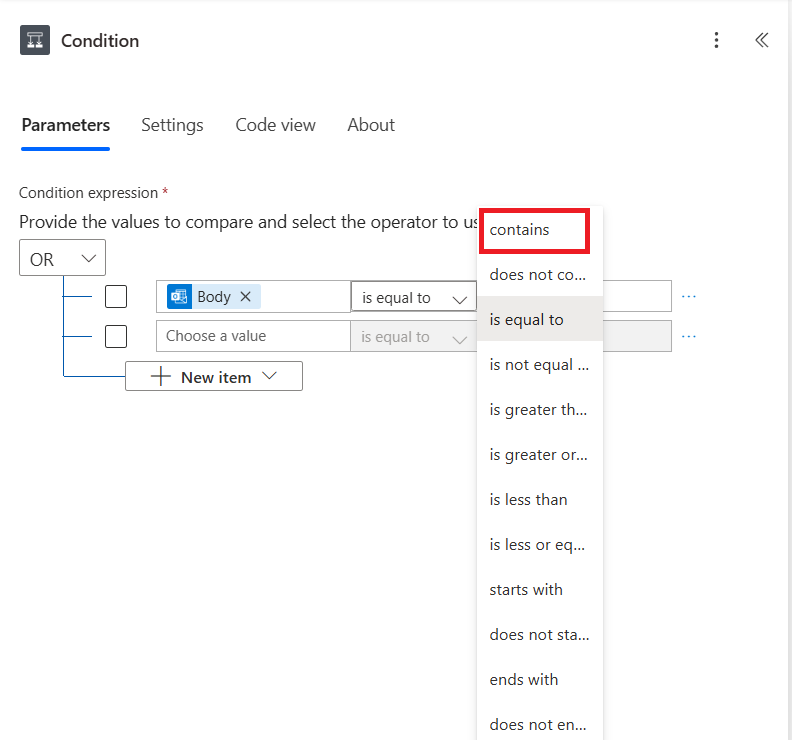The height and width of the screenshot is (740, 792).
Task: Collapse the panel with the double chevron
Action: pos(762,40)
